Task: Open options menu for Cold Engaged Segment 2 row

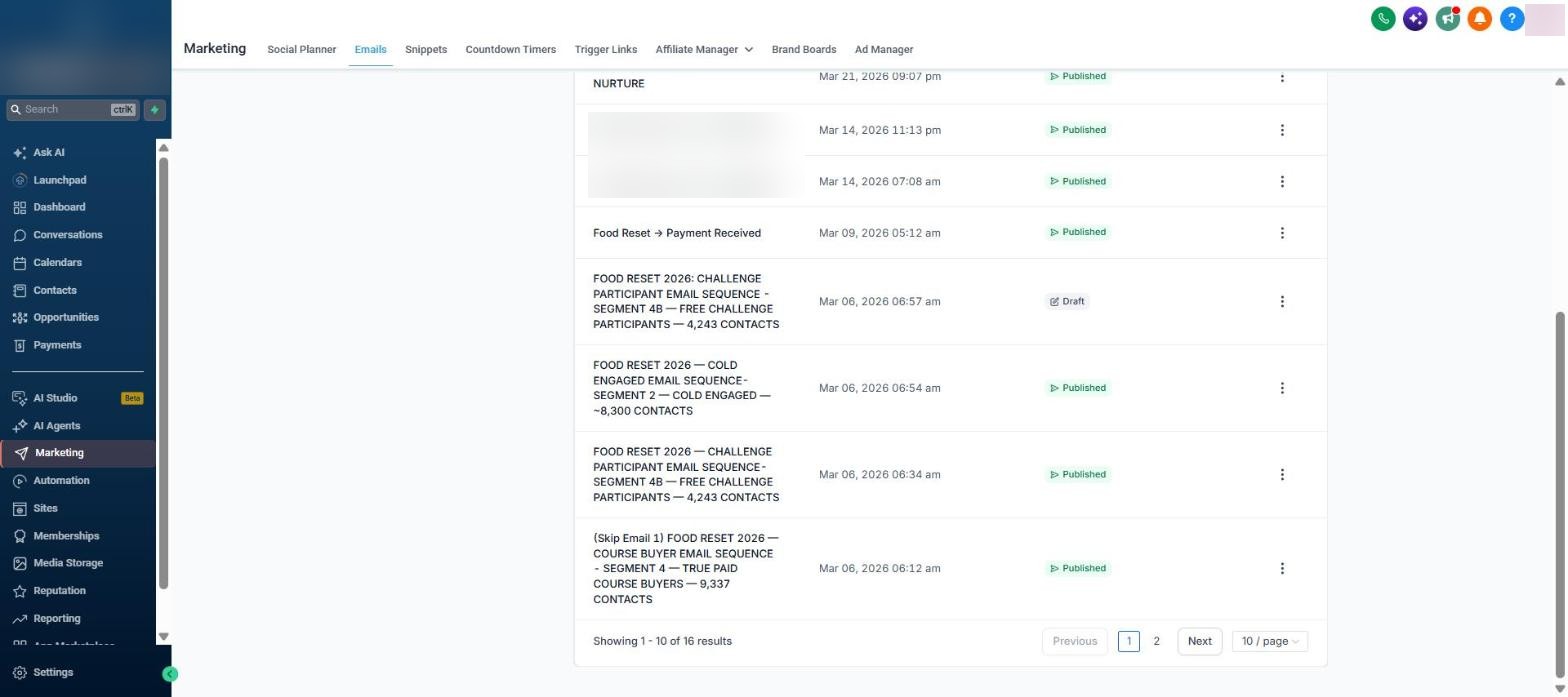Action: 1282,388
